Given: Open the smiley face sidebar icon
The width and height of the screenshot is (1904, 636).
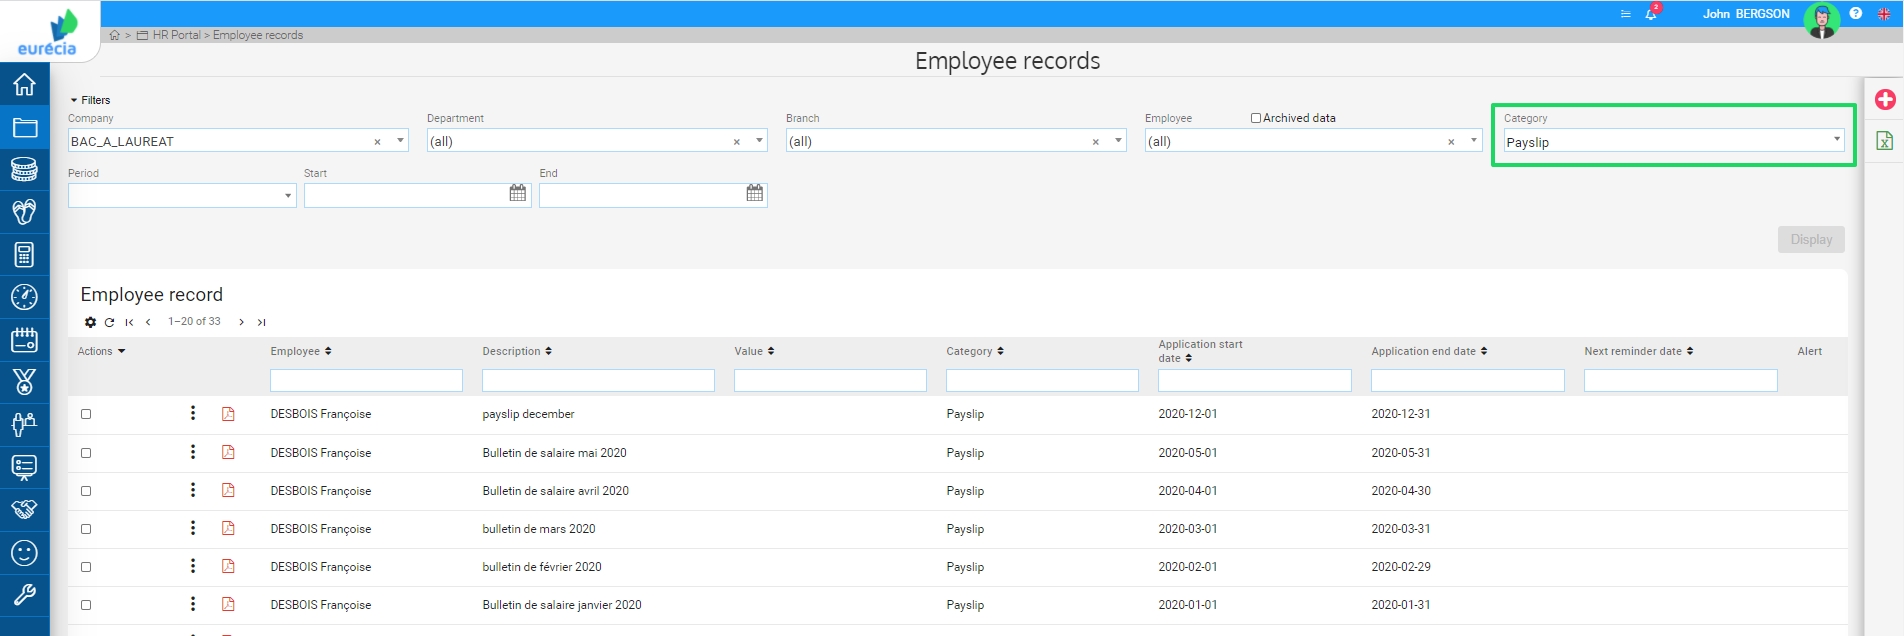Looking at the screenshot, I should [24, 553].
